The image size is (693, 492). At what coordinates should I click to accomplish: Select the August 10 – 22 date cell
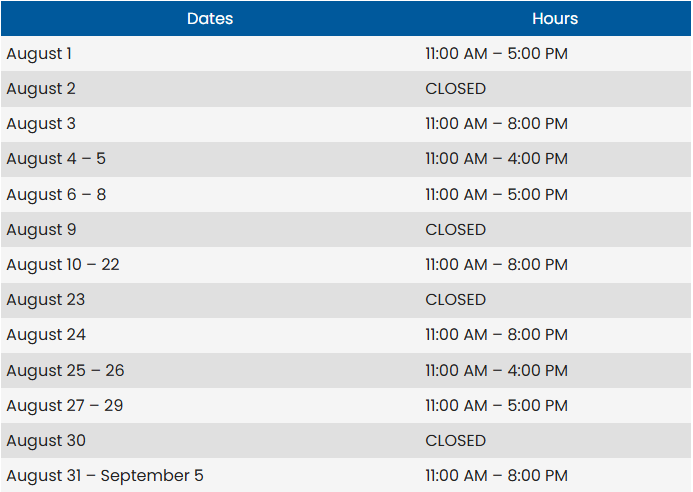63,265
